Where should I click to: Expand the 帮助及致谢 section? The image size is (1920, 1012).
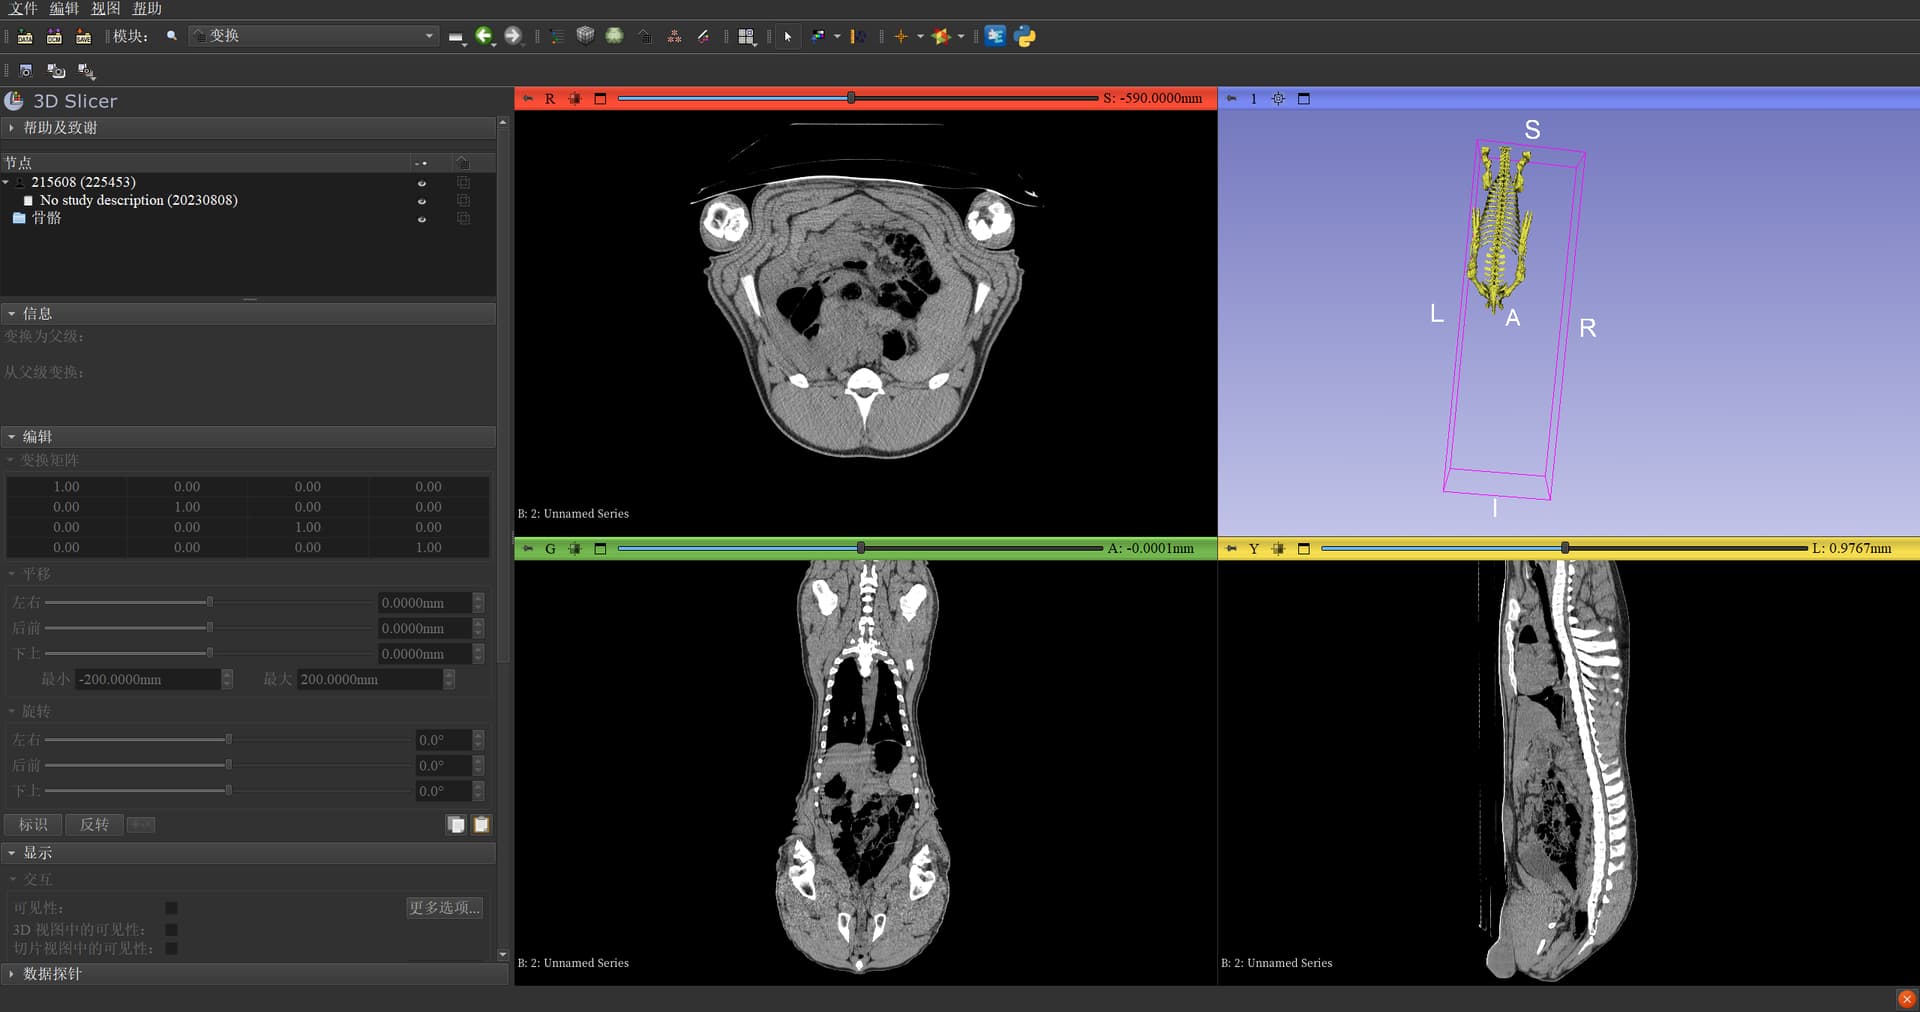point(60,128)
